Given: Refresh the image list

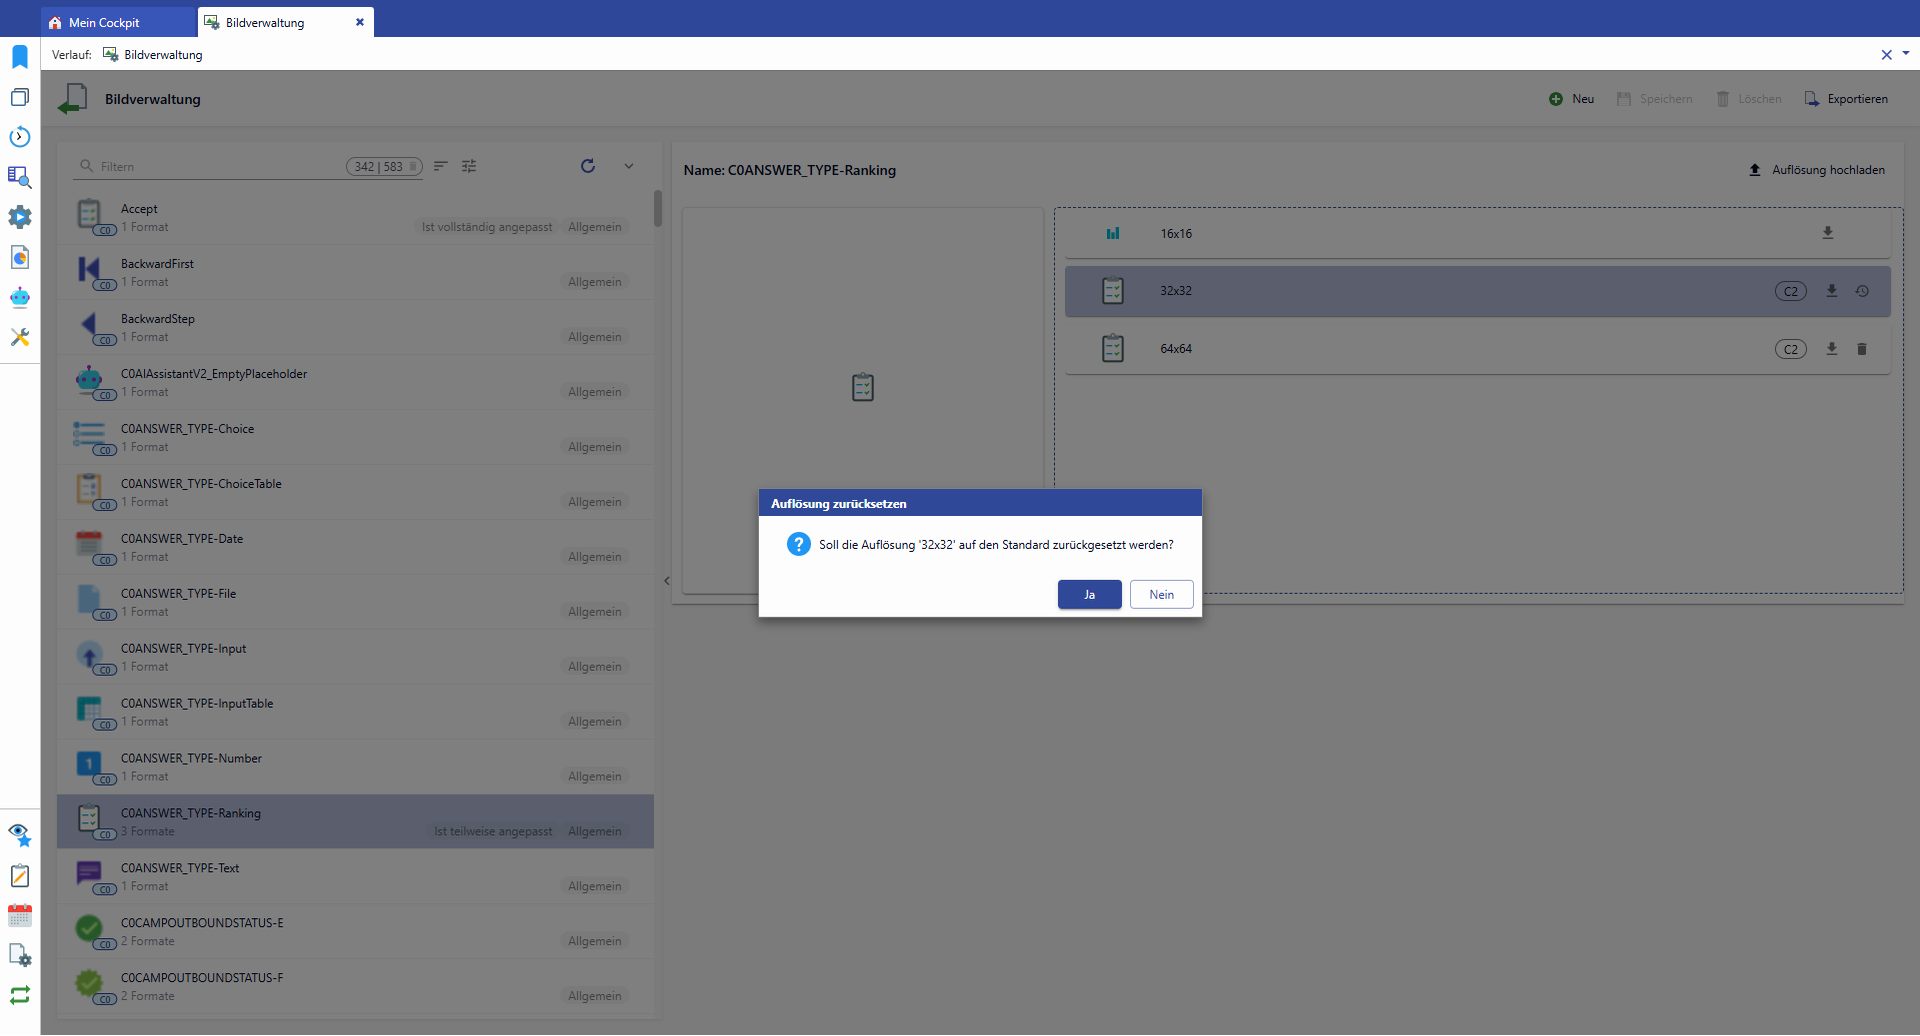Looking at the screenshot, I should [x=588, y=166].
